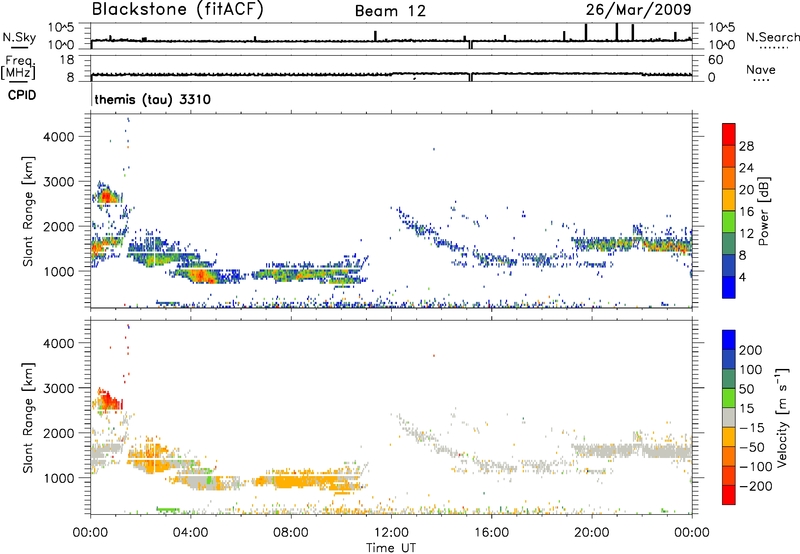Click the 12:00 time axis label

pos(391,533)
